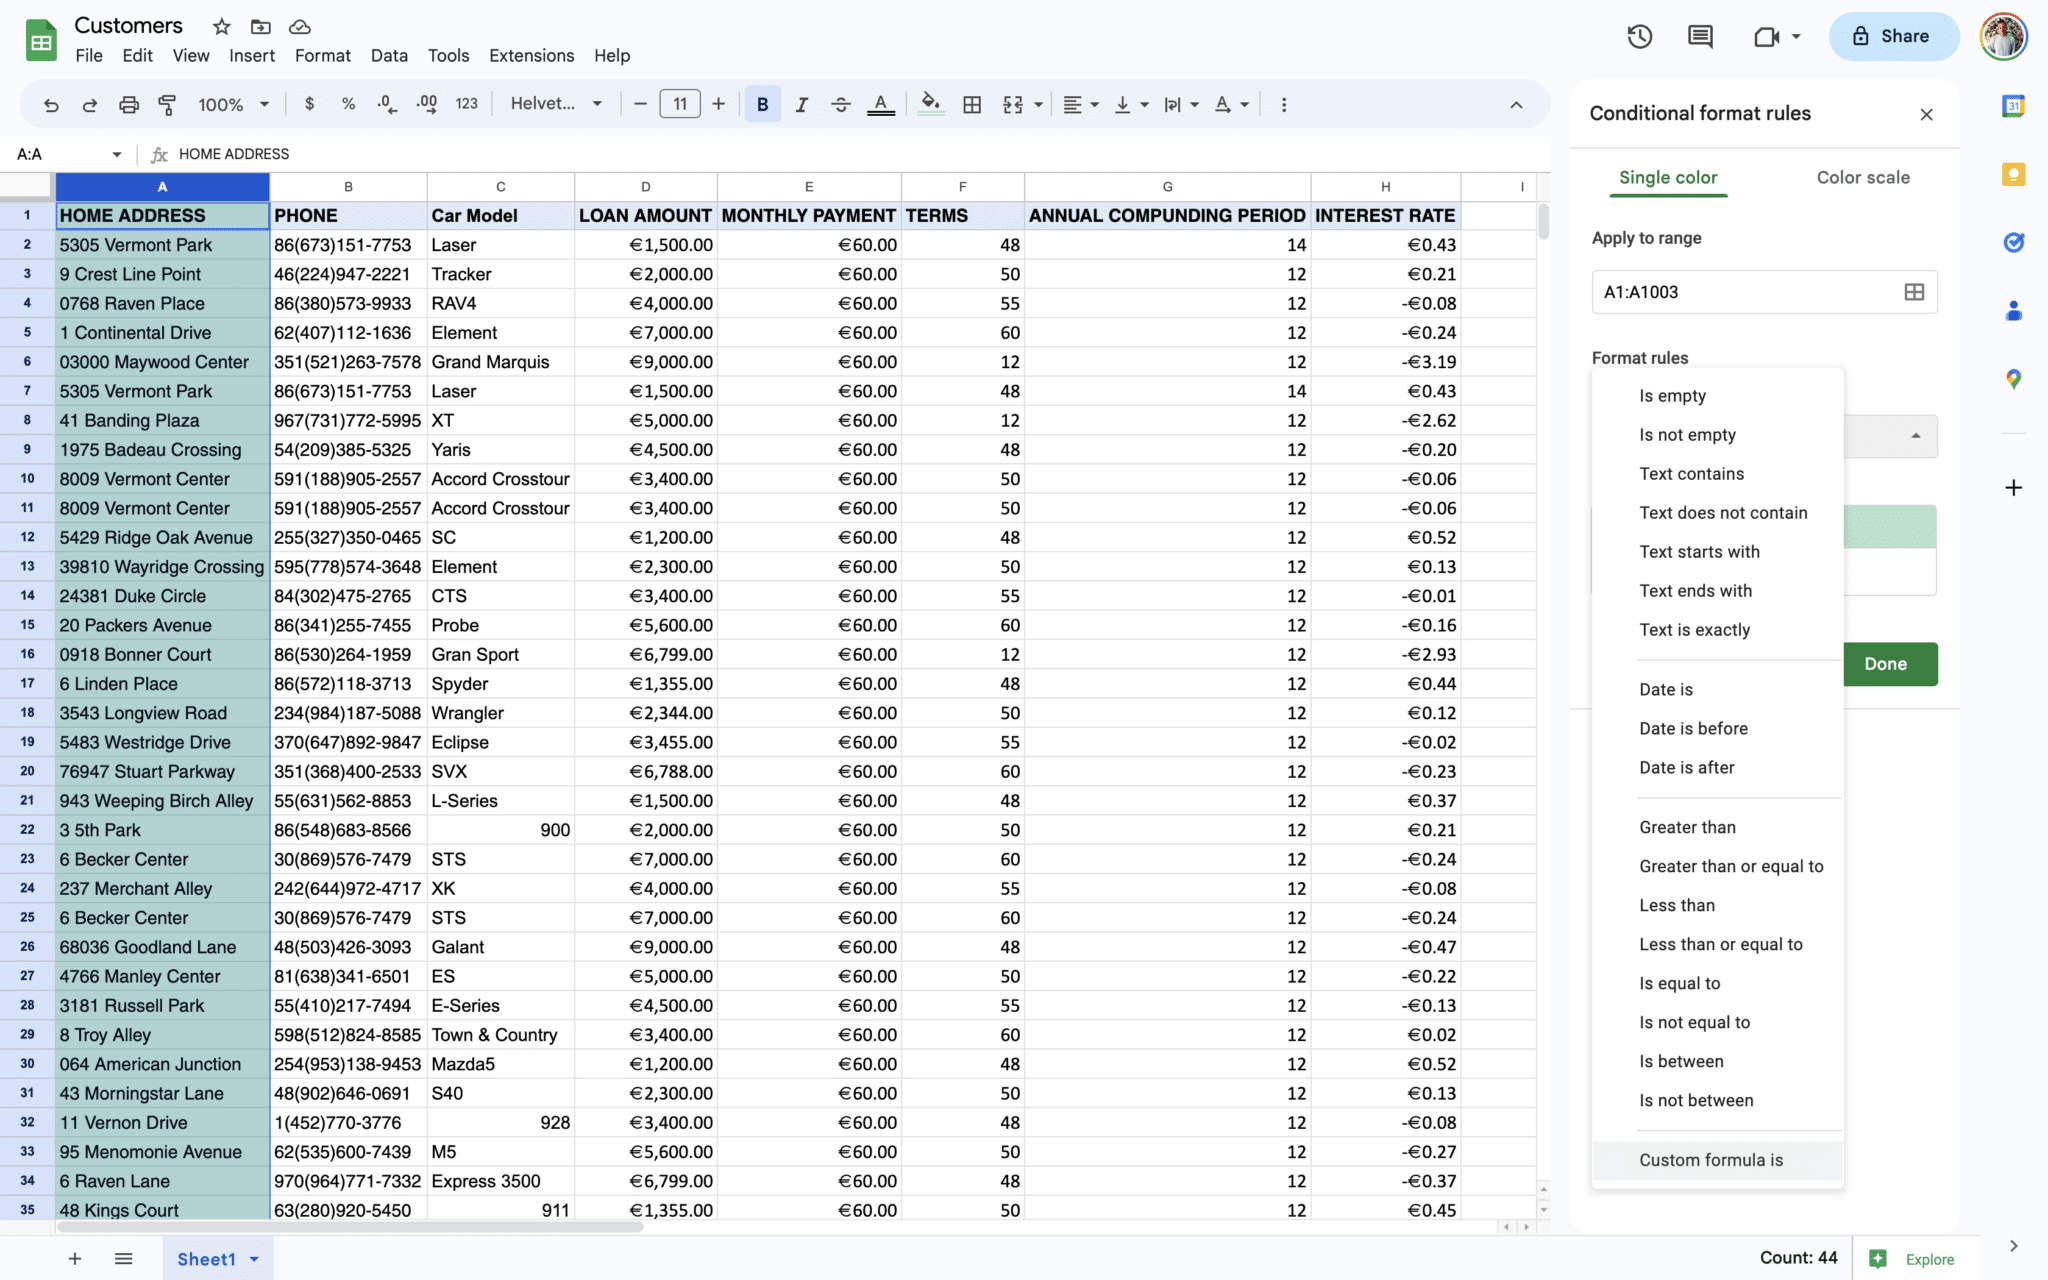Toggle italic formatting
This screenshot has width=2048, height=1280.
[801, 104]
